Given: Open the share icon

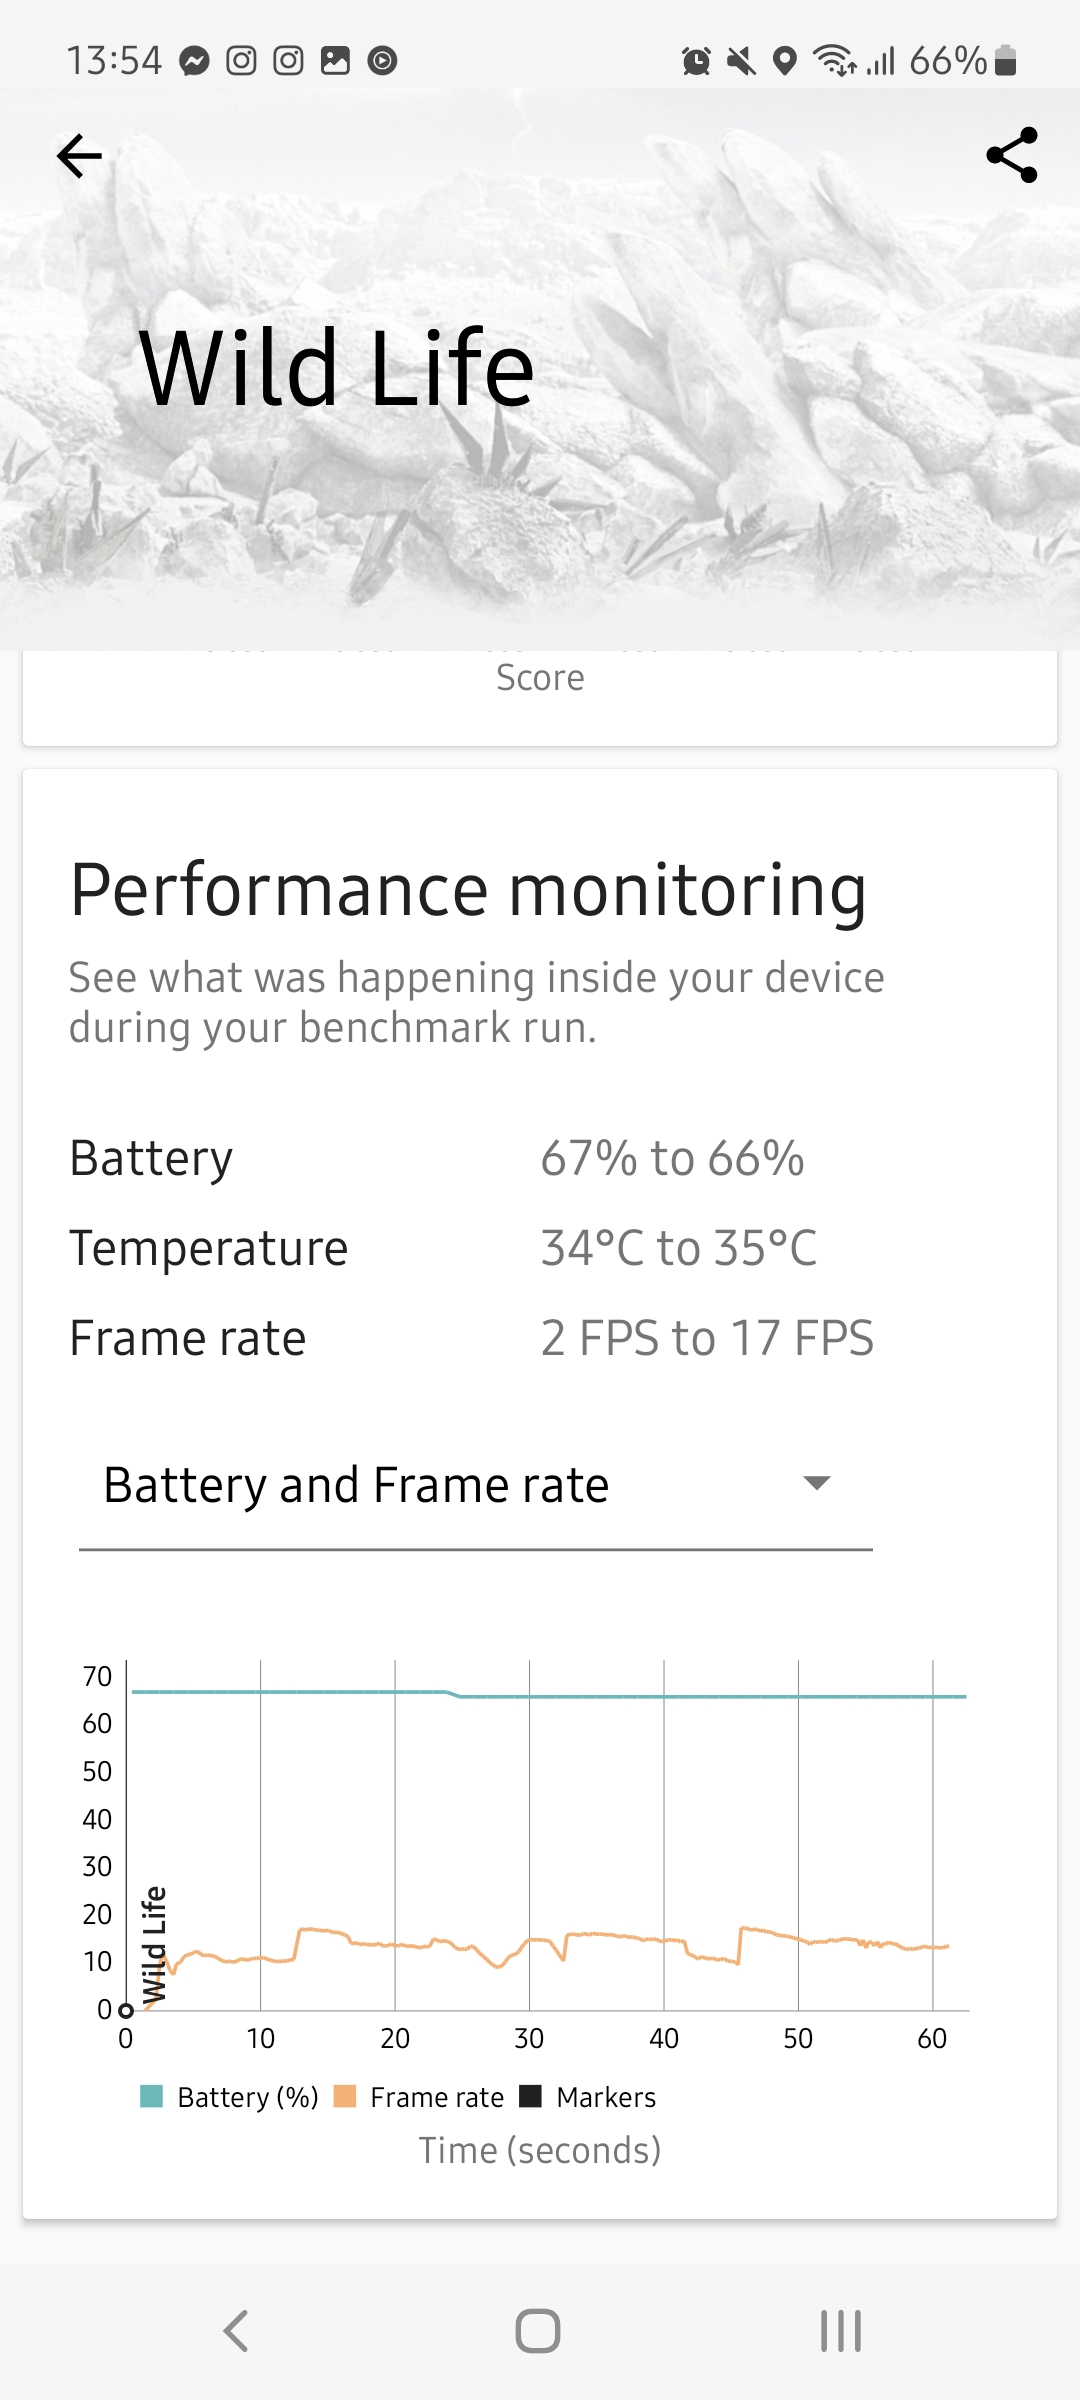Looking at the screenshot, I should pos(1012,155).
